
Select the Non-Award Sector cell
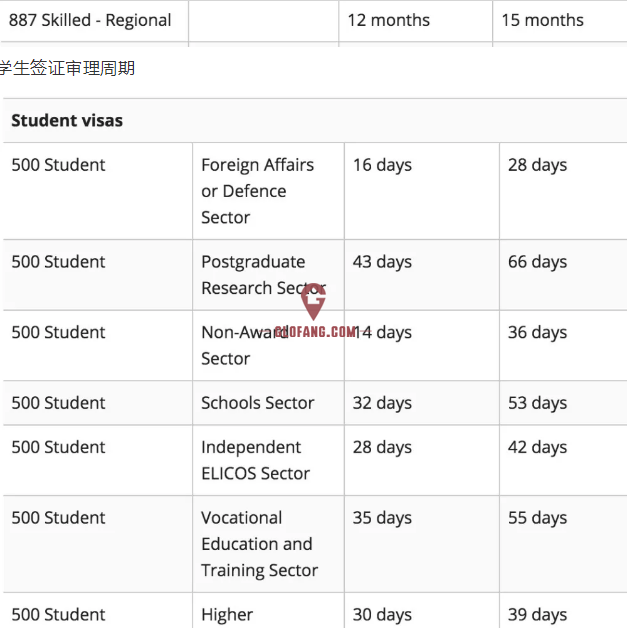pos(268,345)
